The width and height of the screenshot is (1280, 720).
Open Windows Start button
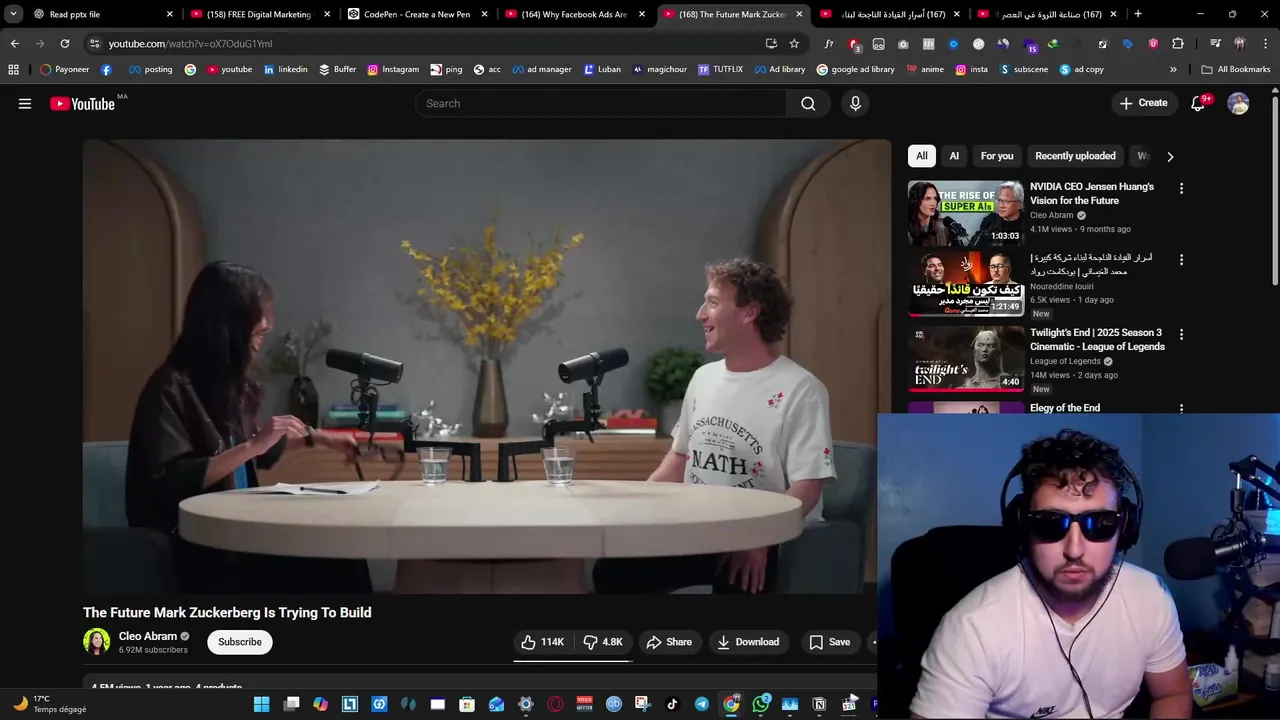261,704
